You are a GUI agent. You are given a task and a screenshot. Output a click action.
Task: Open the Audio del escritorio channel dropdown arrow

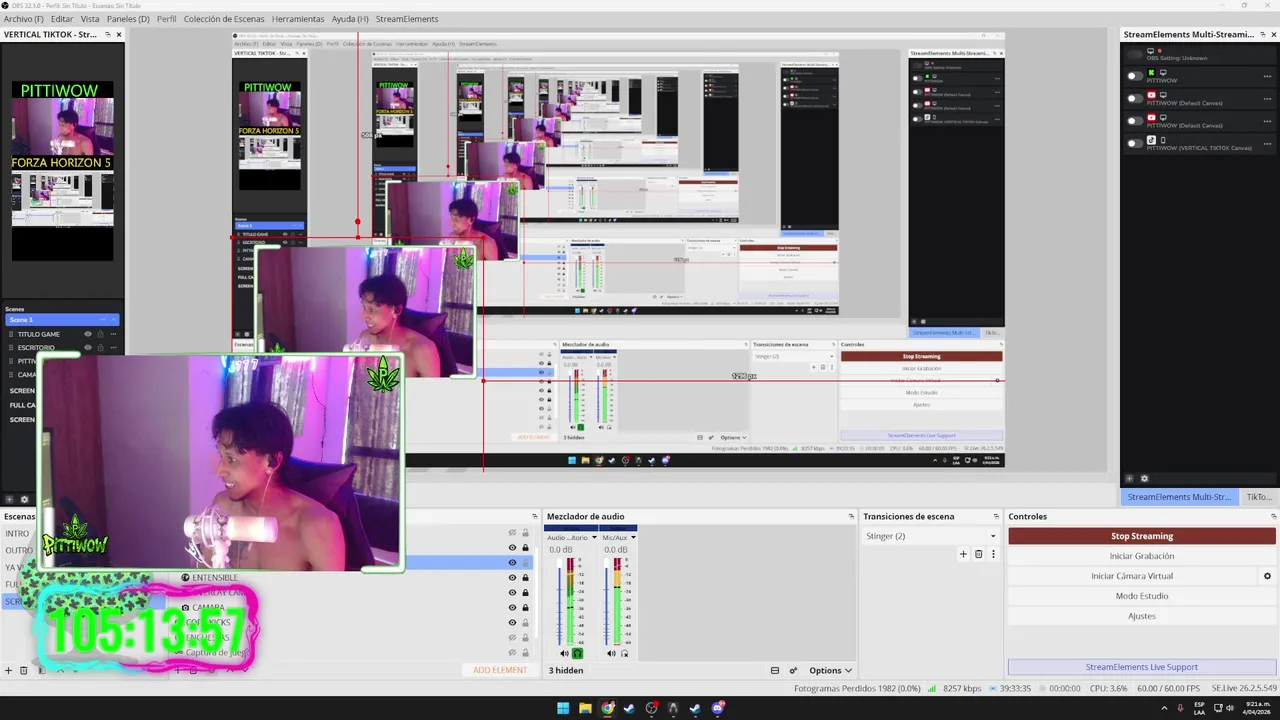tap(594, 537)
